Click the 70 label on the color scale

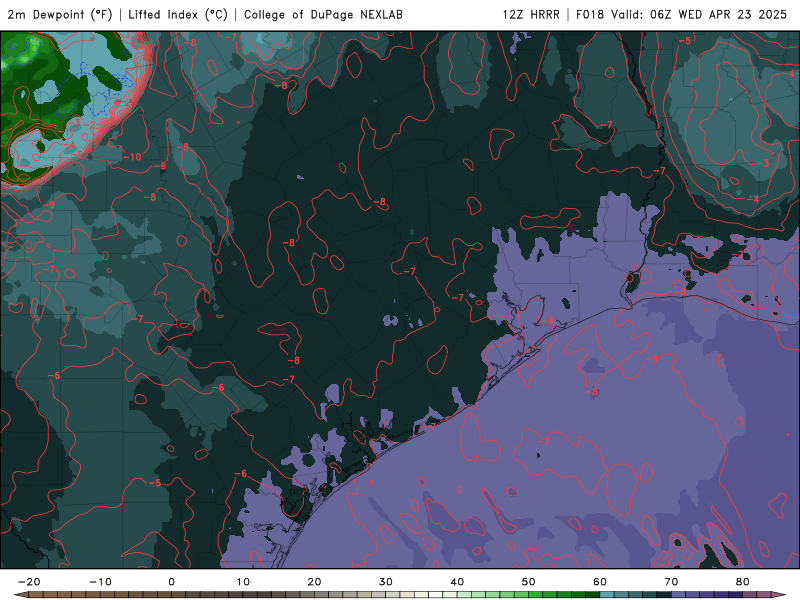click(x=671, y=582)
